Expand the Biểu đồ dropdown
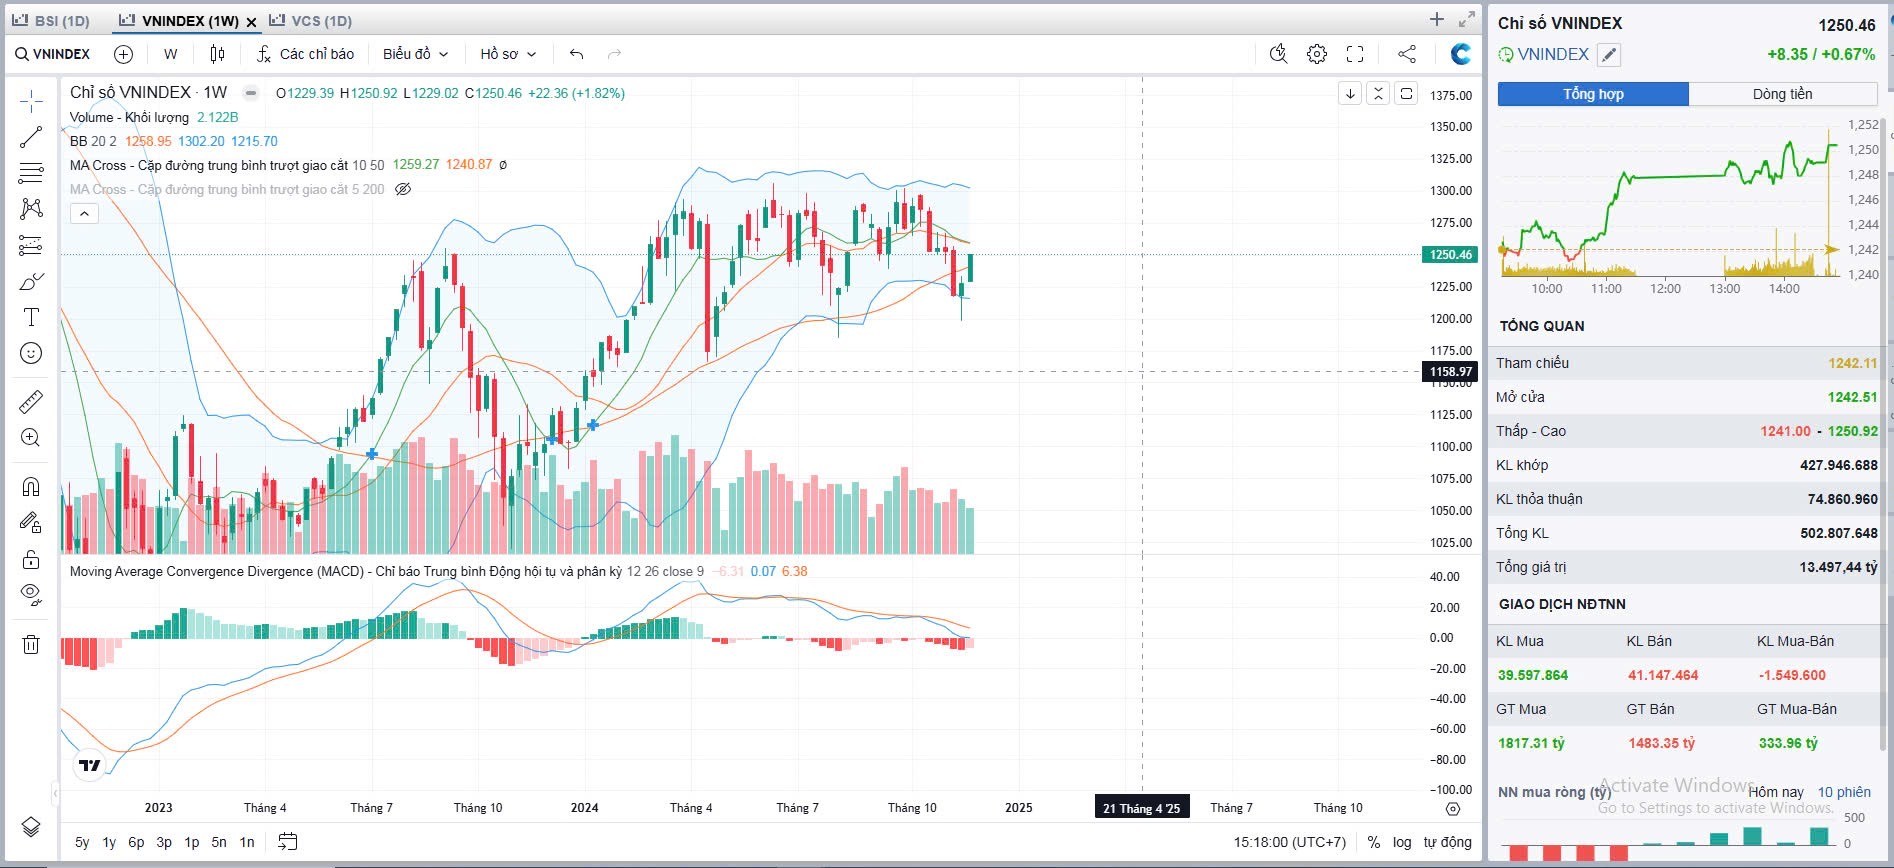Screen dimensions: 1894x868 [x=415, y=54]
